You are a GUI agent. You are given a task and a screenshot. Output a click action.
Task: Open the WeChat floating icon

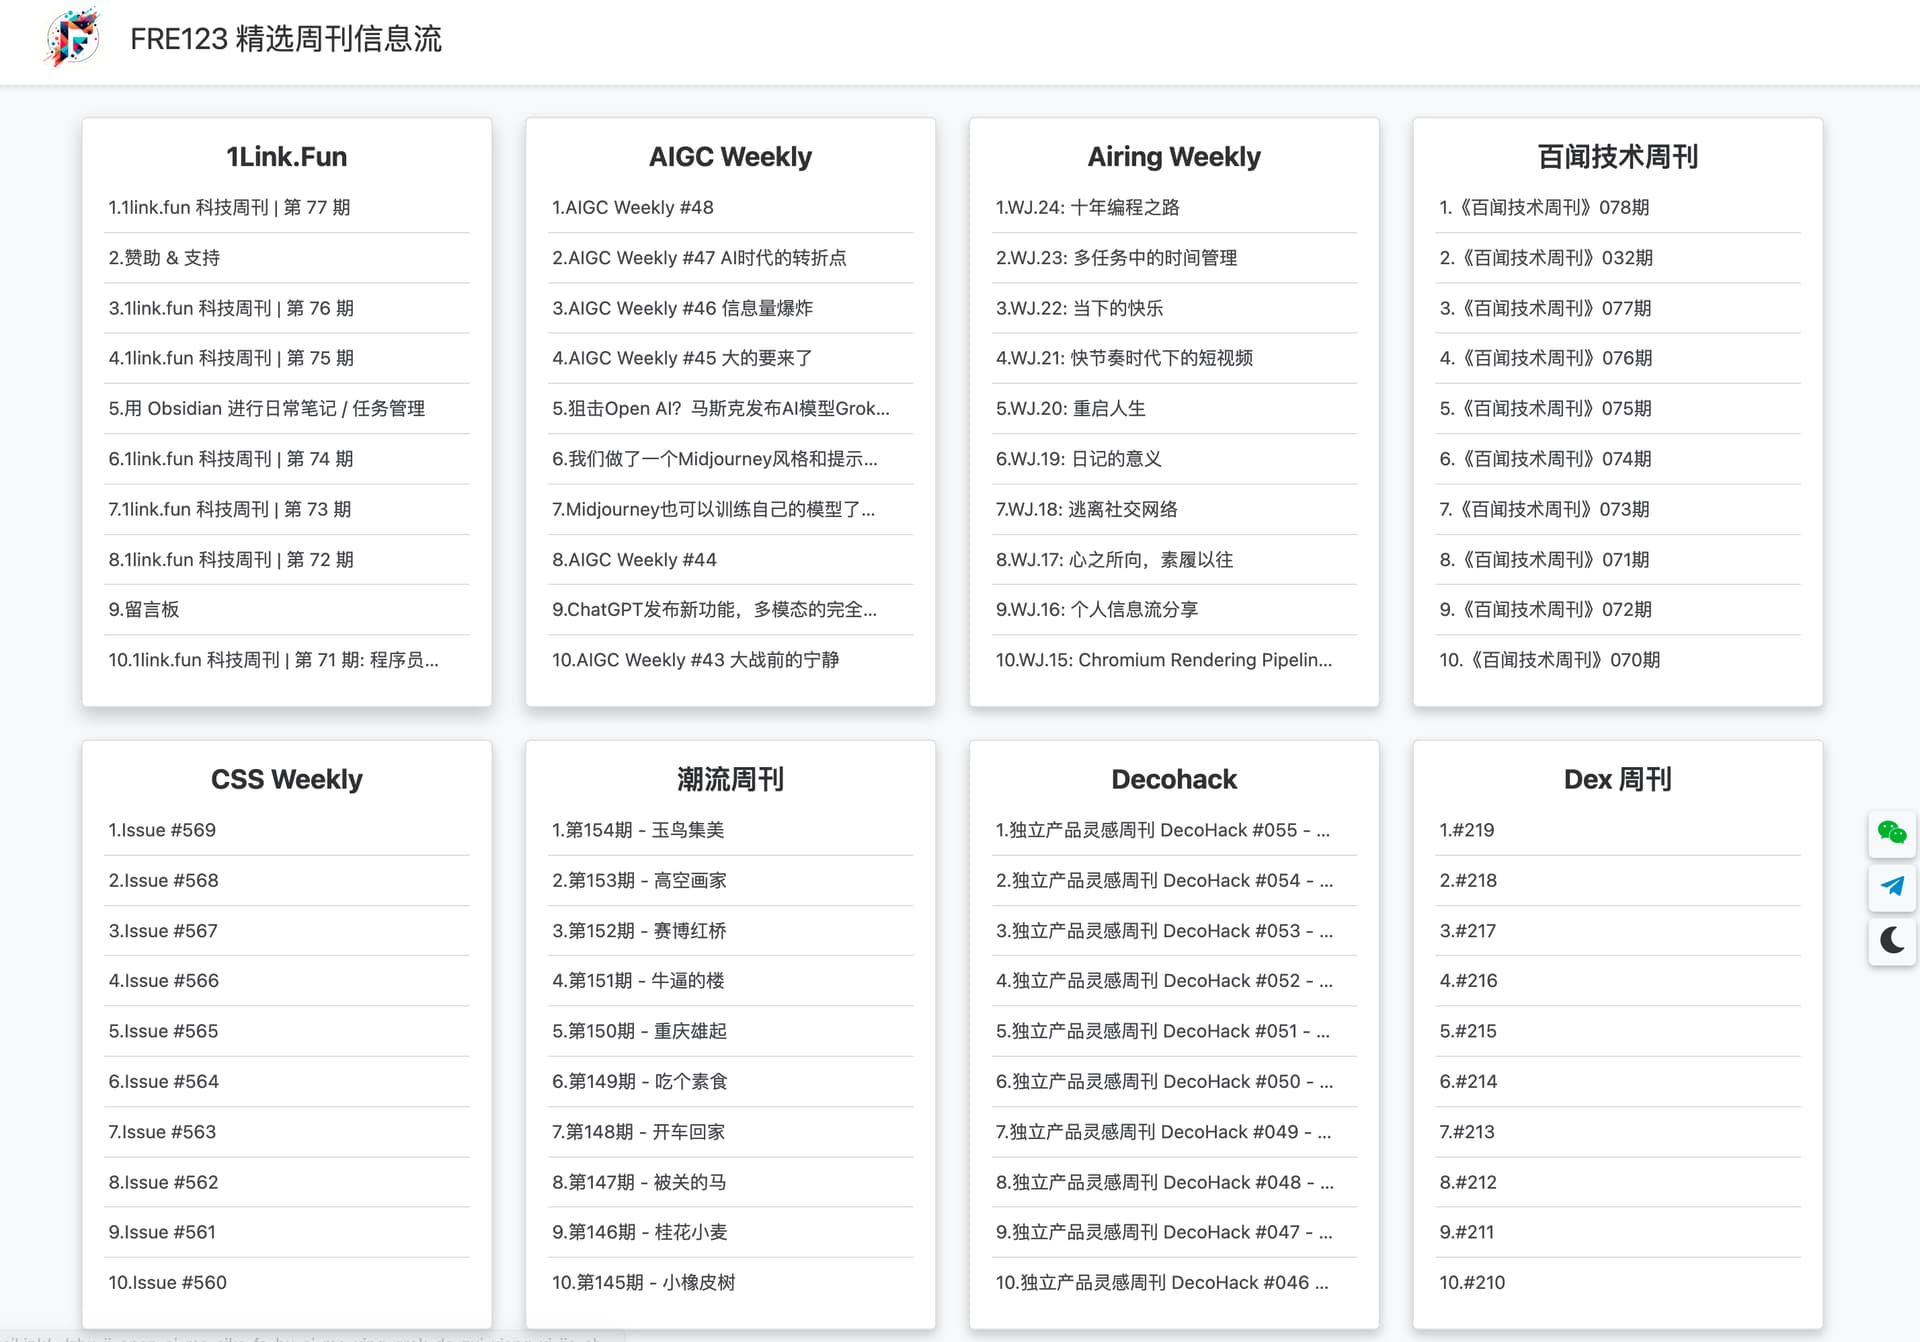tap(1891, 833)
